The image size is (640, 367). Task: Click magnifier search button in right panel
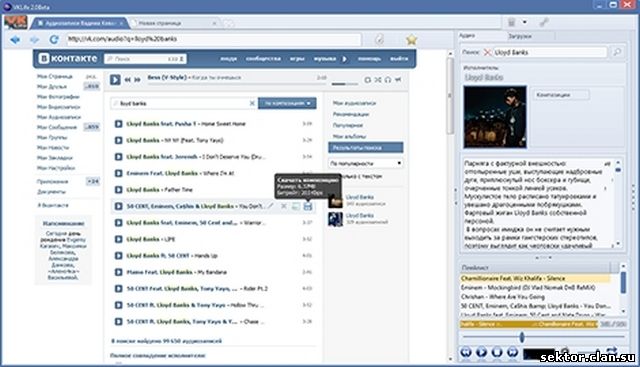point(617,52)
